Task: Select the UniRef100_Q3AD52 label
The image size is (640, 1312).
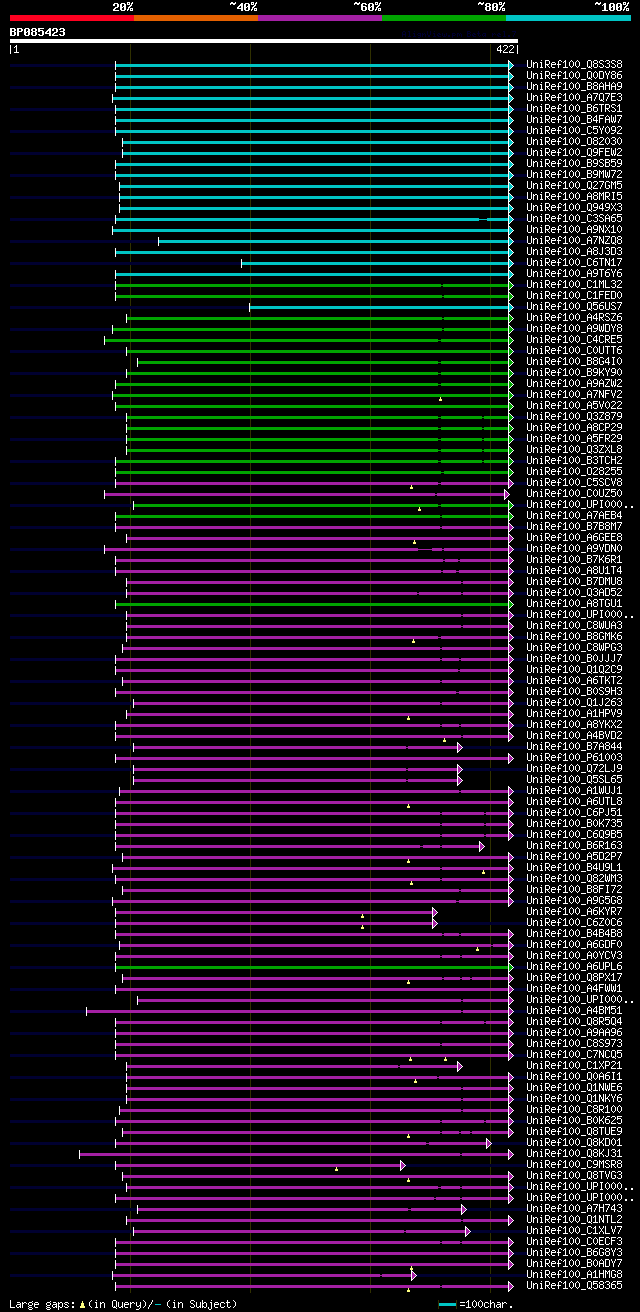Action: (574, 592)
